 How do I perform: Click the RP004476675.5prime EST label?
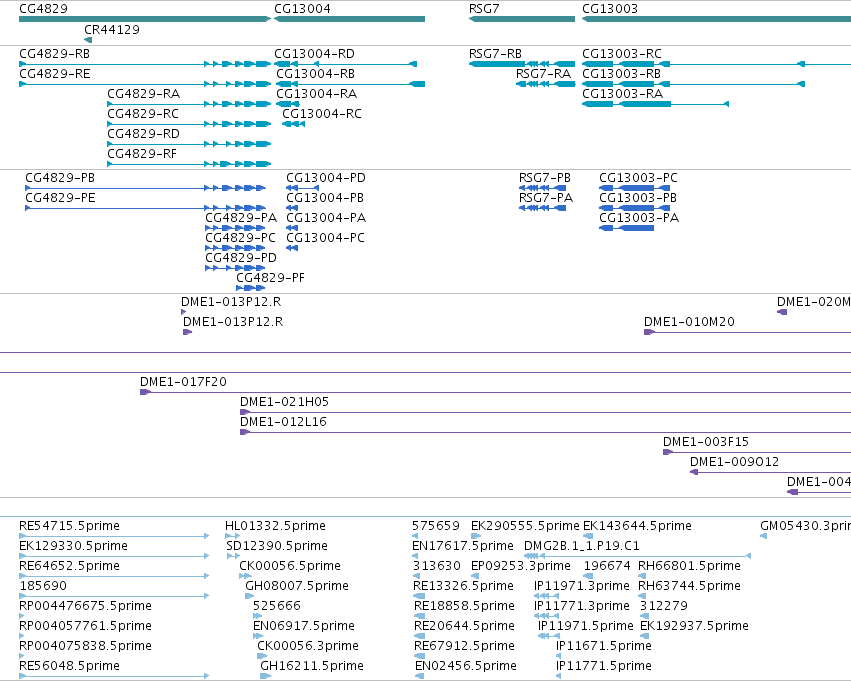(x=85, y=607)
